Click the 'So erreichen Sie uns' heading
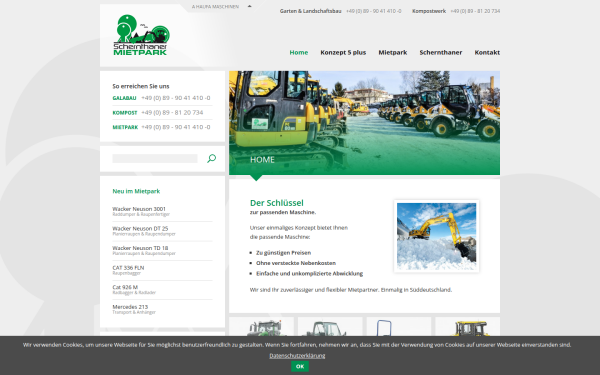The width and height of the screenshot is (600, 375). [x=141, y=86]
